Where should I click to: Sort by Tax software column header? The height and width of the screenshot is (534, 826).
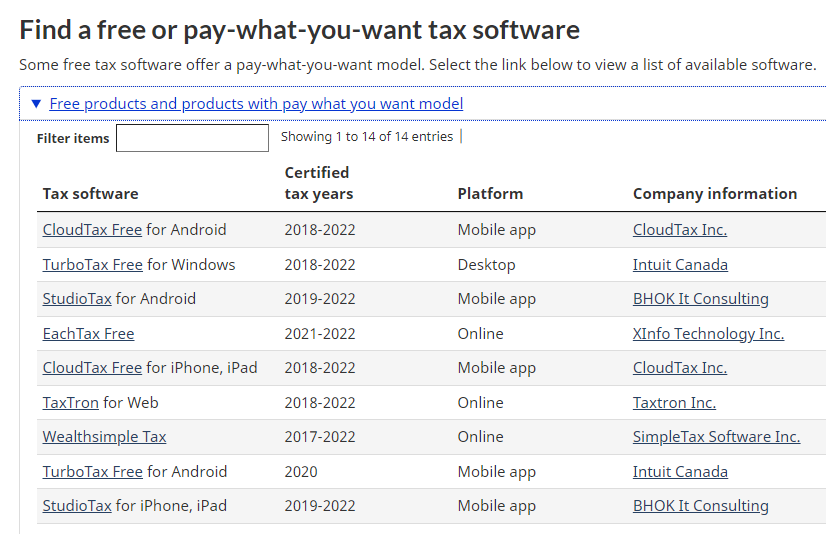(x=91, y=194)
